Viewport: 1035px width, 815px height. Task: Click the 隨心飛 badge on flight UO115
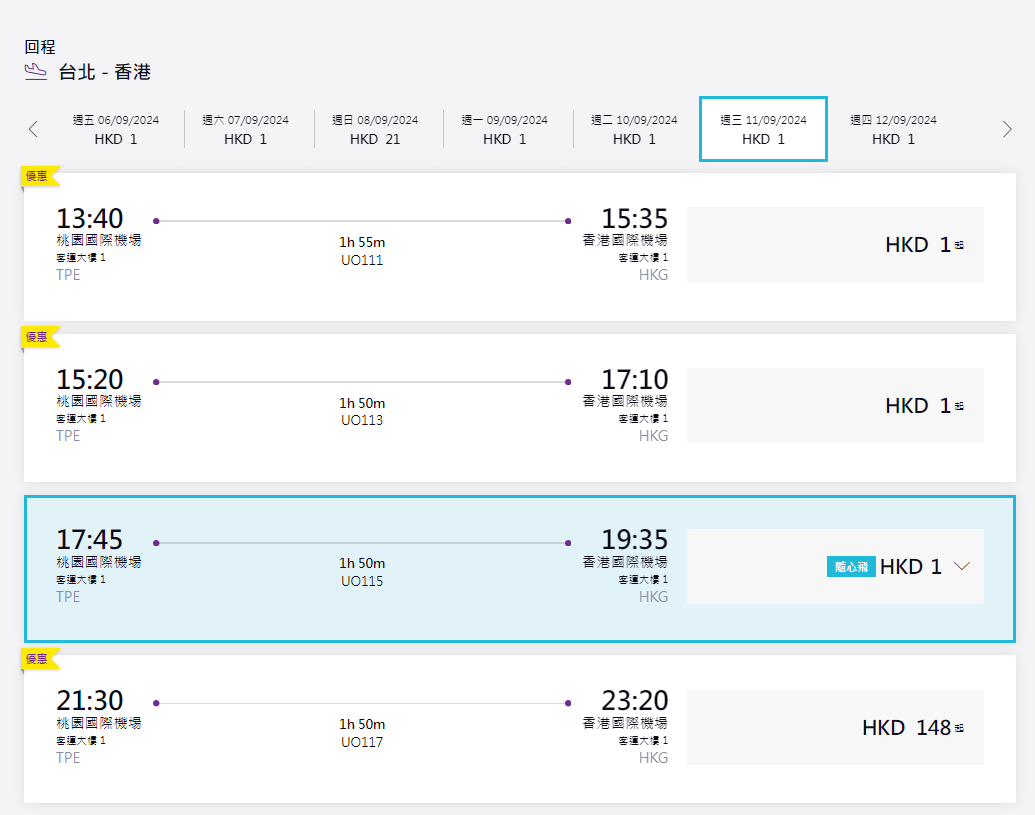click(851, 567)
